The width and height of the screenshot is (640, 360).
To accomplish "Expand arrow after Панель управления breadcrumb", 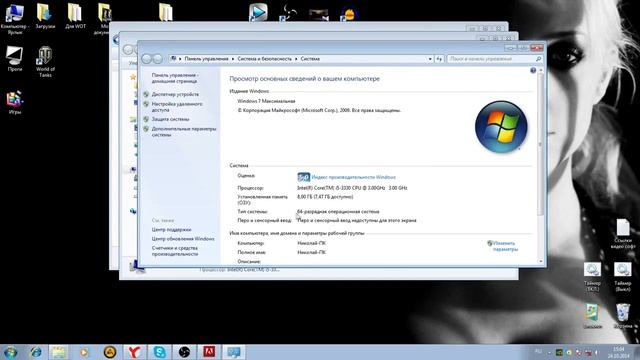I will click(x=233, y=59).
